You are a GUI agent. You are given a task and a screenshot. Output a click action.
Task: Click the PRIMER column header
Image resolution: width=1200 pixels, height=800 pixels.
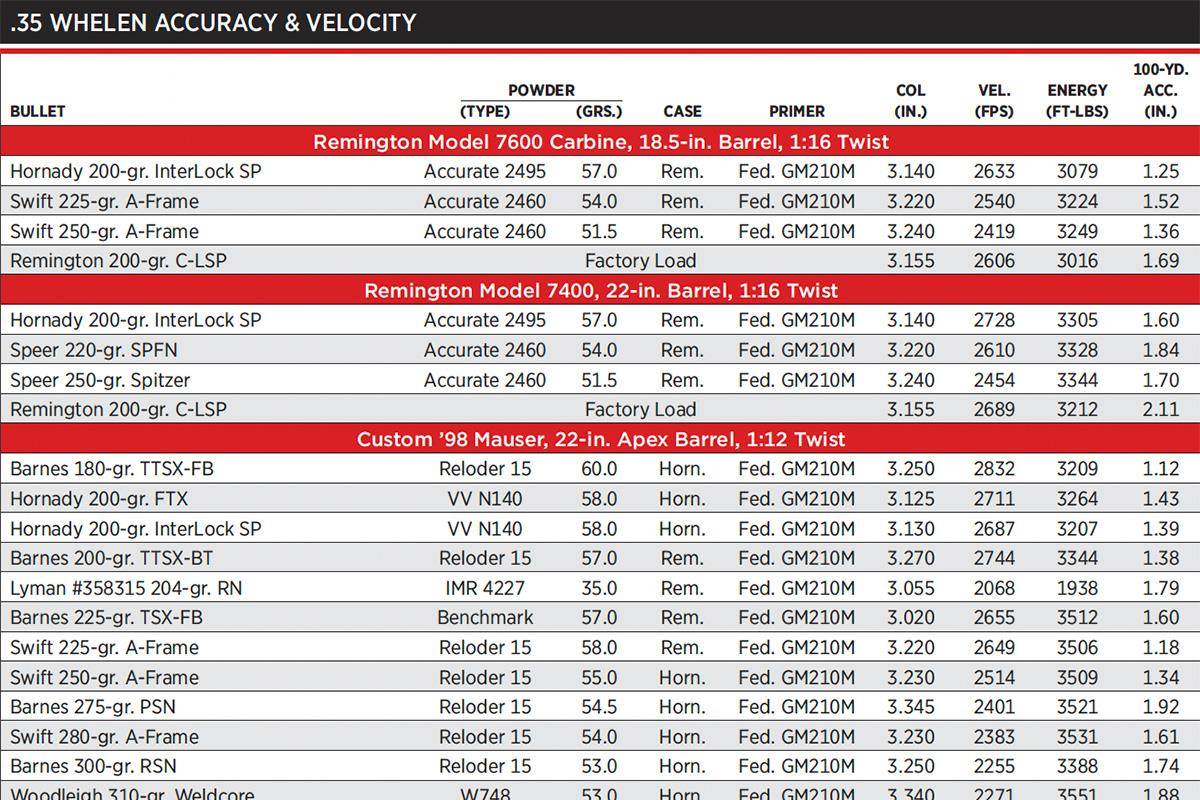coord(797,111)
